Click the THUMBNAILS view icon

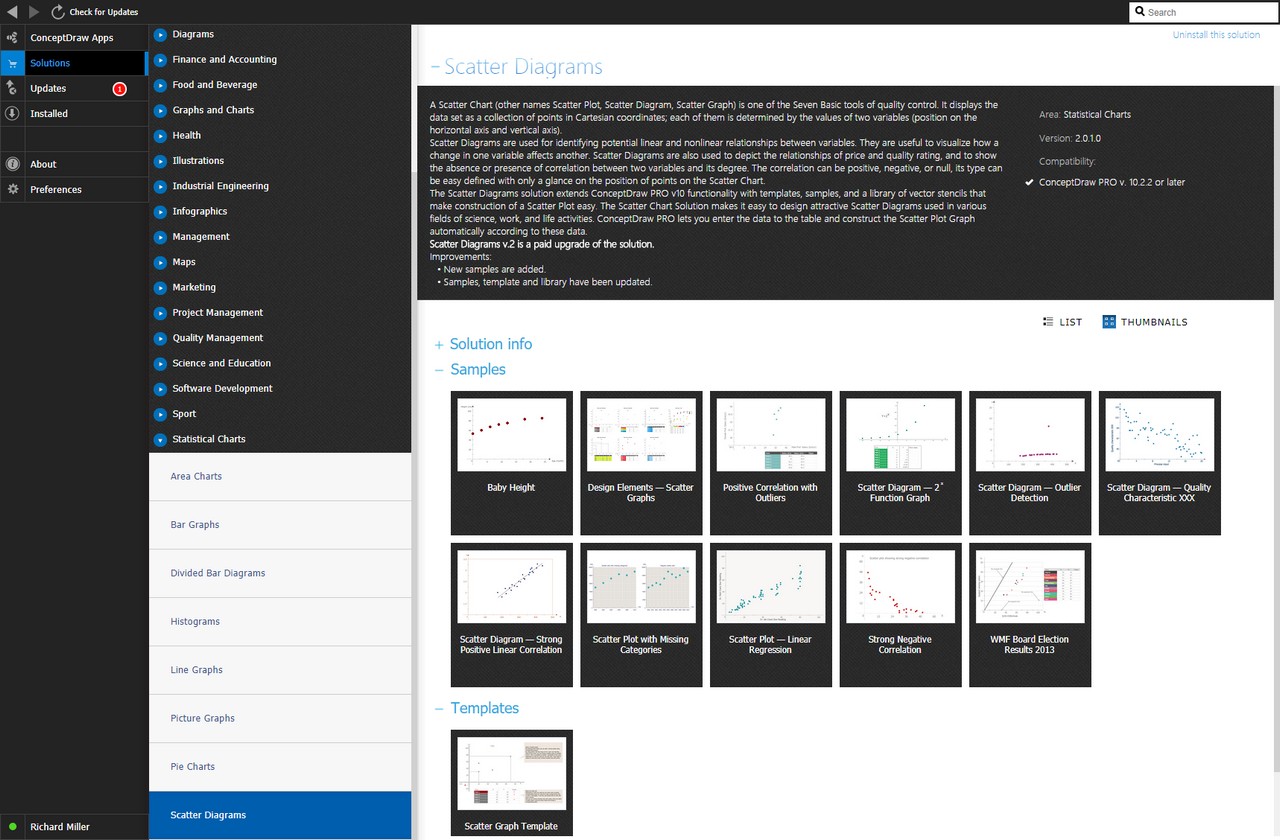coord(1109,322)
